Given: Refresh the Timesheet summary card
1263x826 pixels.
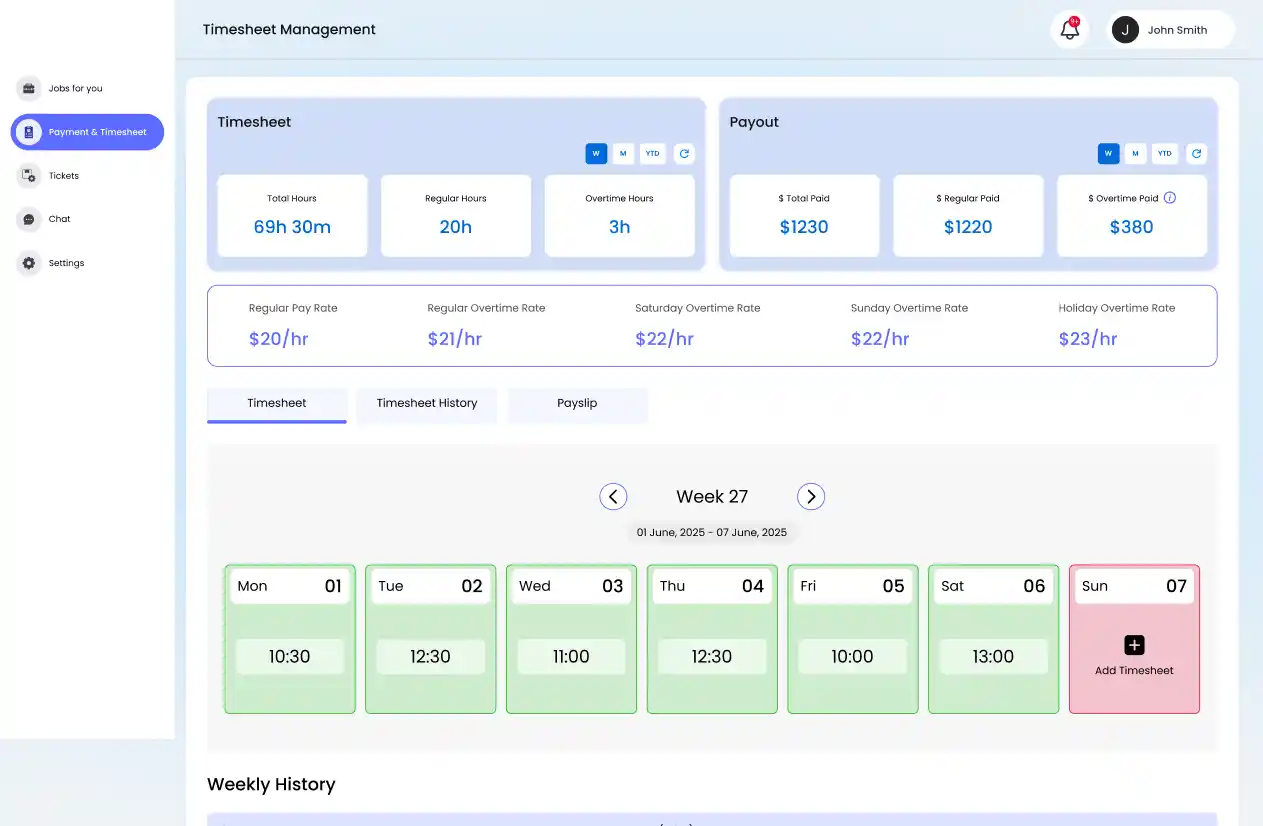Looking at the screenshot, I should [x=683, y=154].
